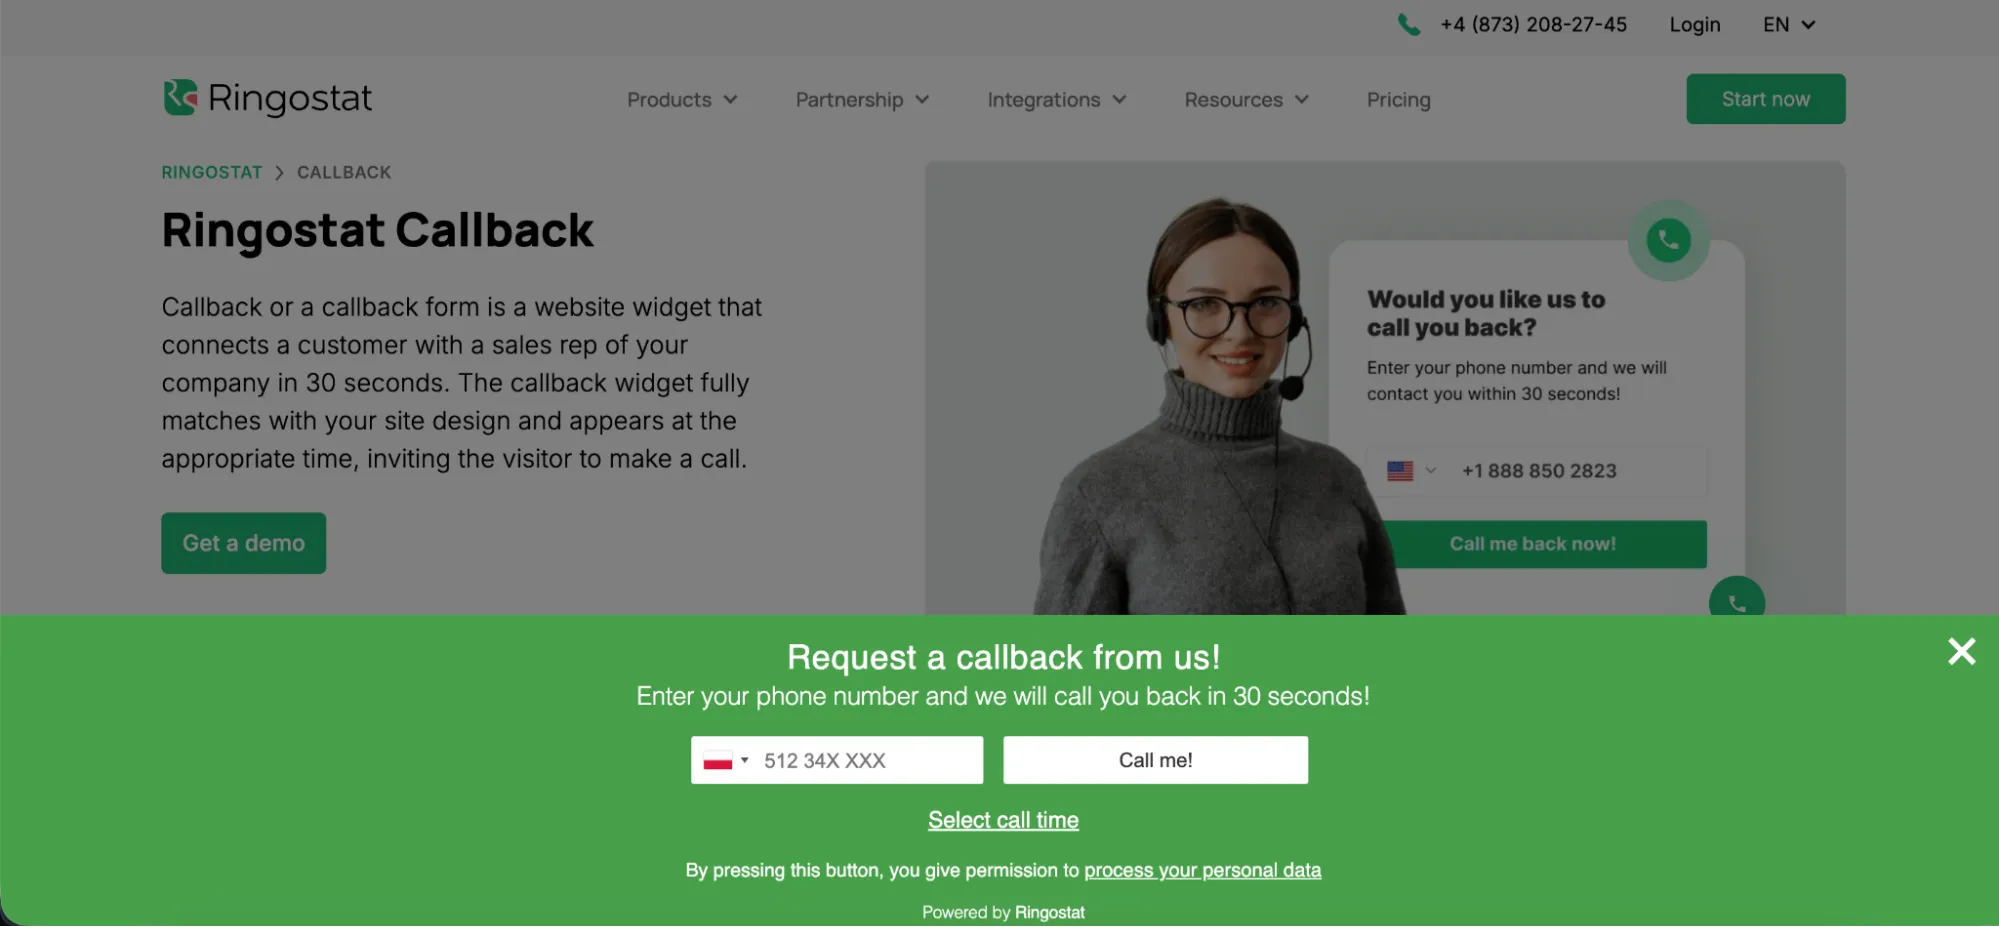Click the Ringostat logo icon
The width and height of the screenshot is (1999, 927).
(x=181, y=98)
